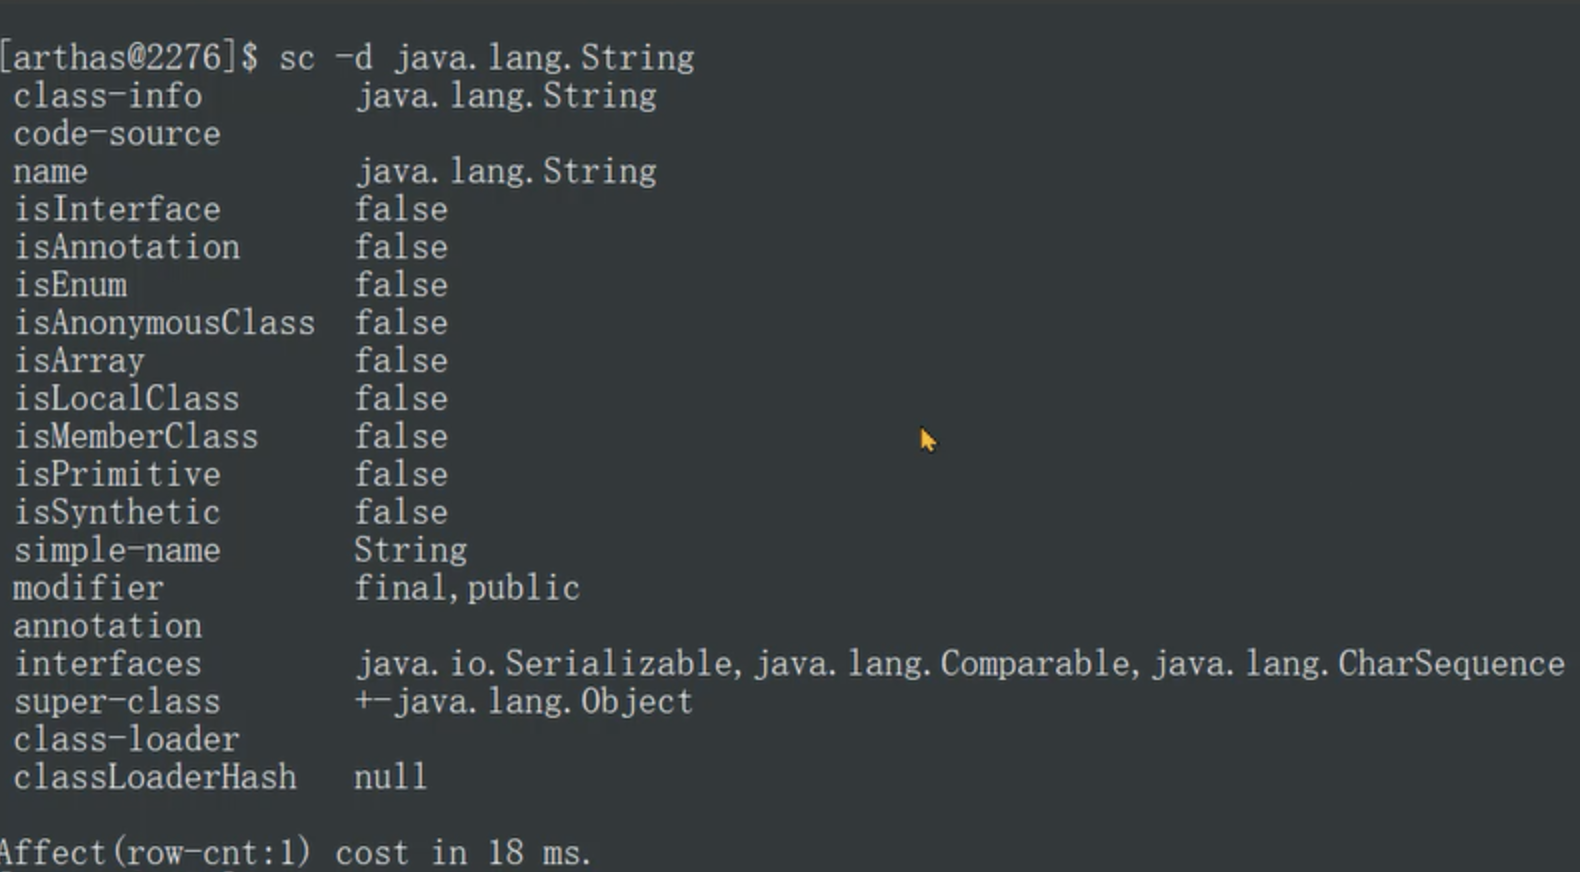Click the 'isSynthetic' field name
The width and height of the screenshot is (1580, 872).
click(x=116, y=513)
